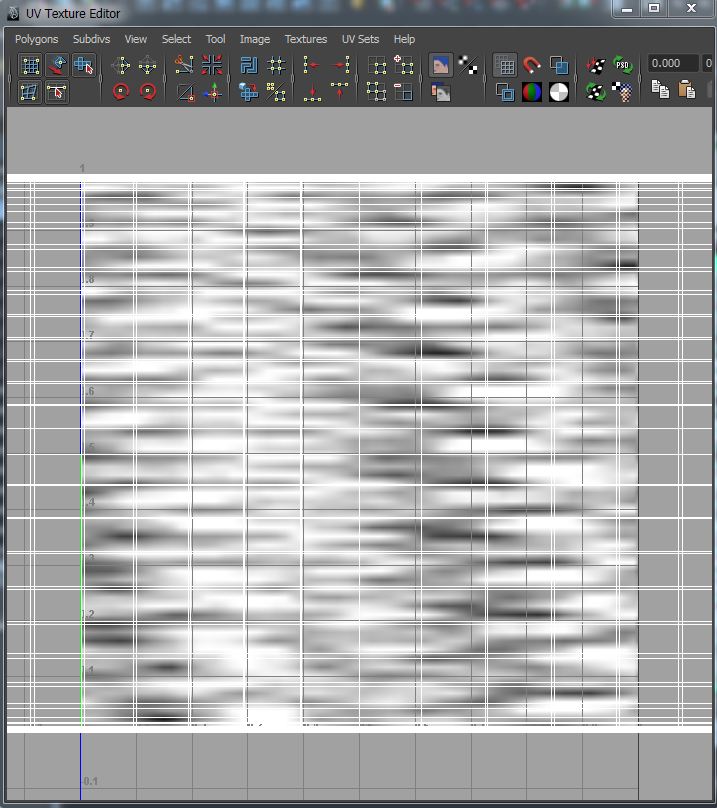
Task: Open the Textures menu
Action: pyautogui.click(x=306, y=39)
